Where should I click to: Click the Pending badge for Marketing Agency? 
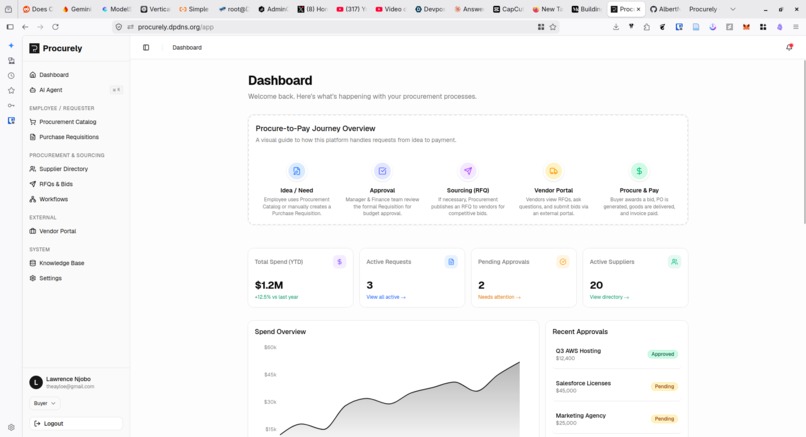tap(664, 419)
